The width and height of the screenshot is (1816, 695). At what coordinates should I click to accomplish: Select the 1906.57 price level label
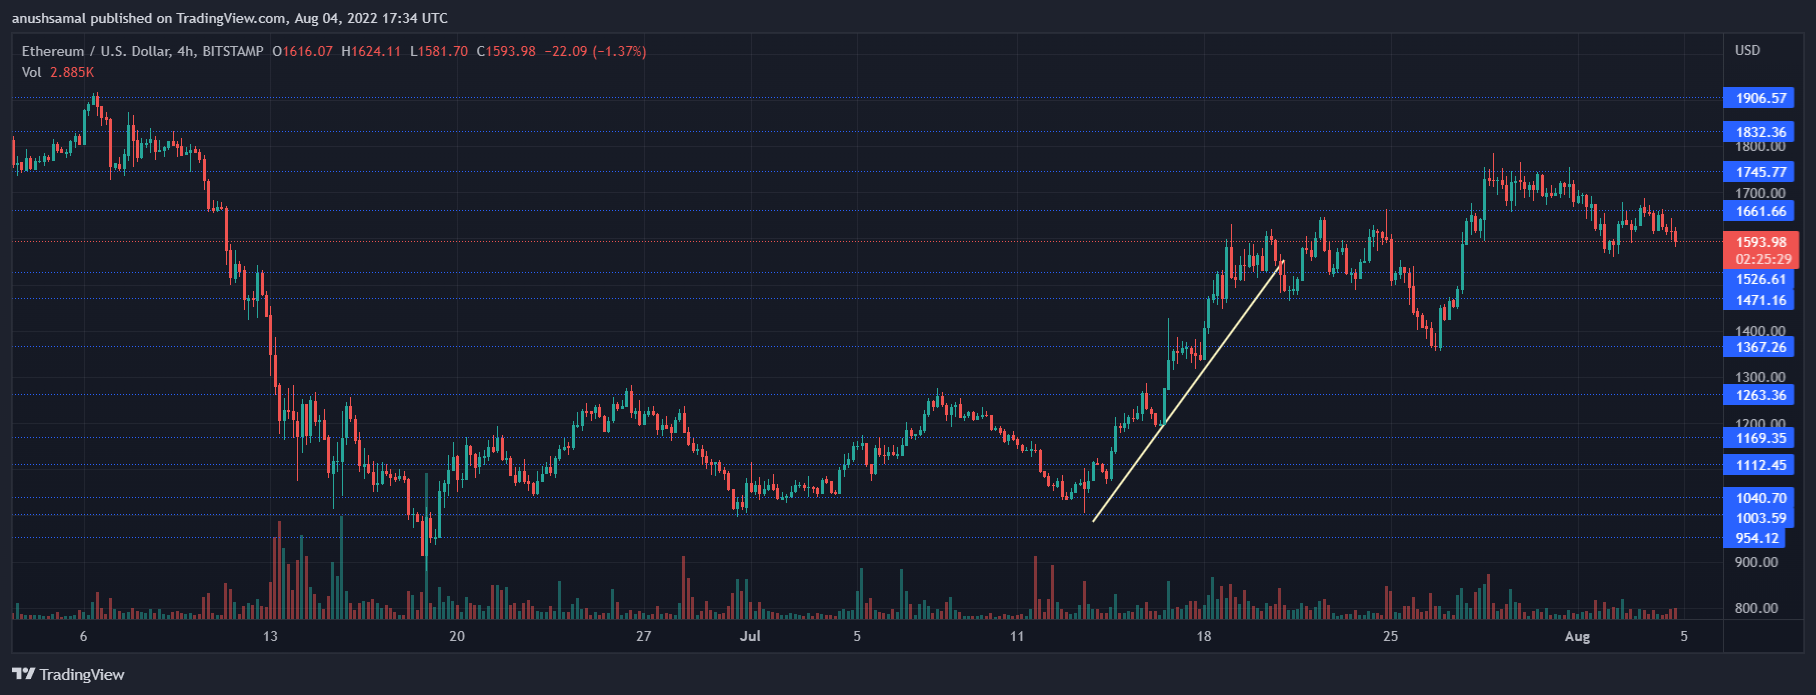point(1761,98)
